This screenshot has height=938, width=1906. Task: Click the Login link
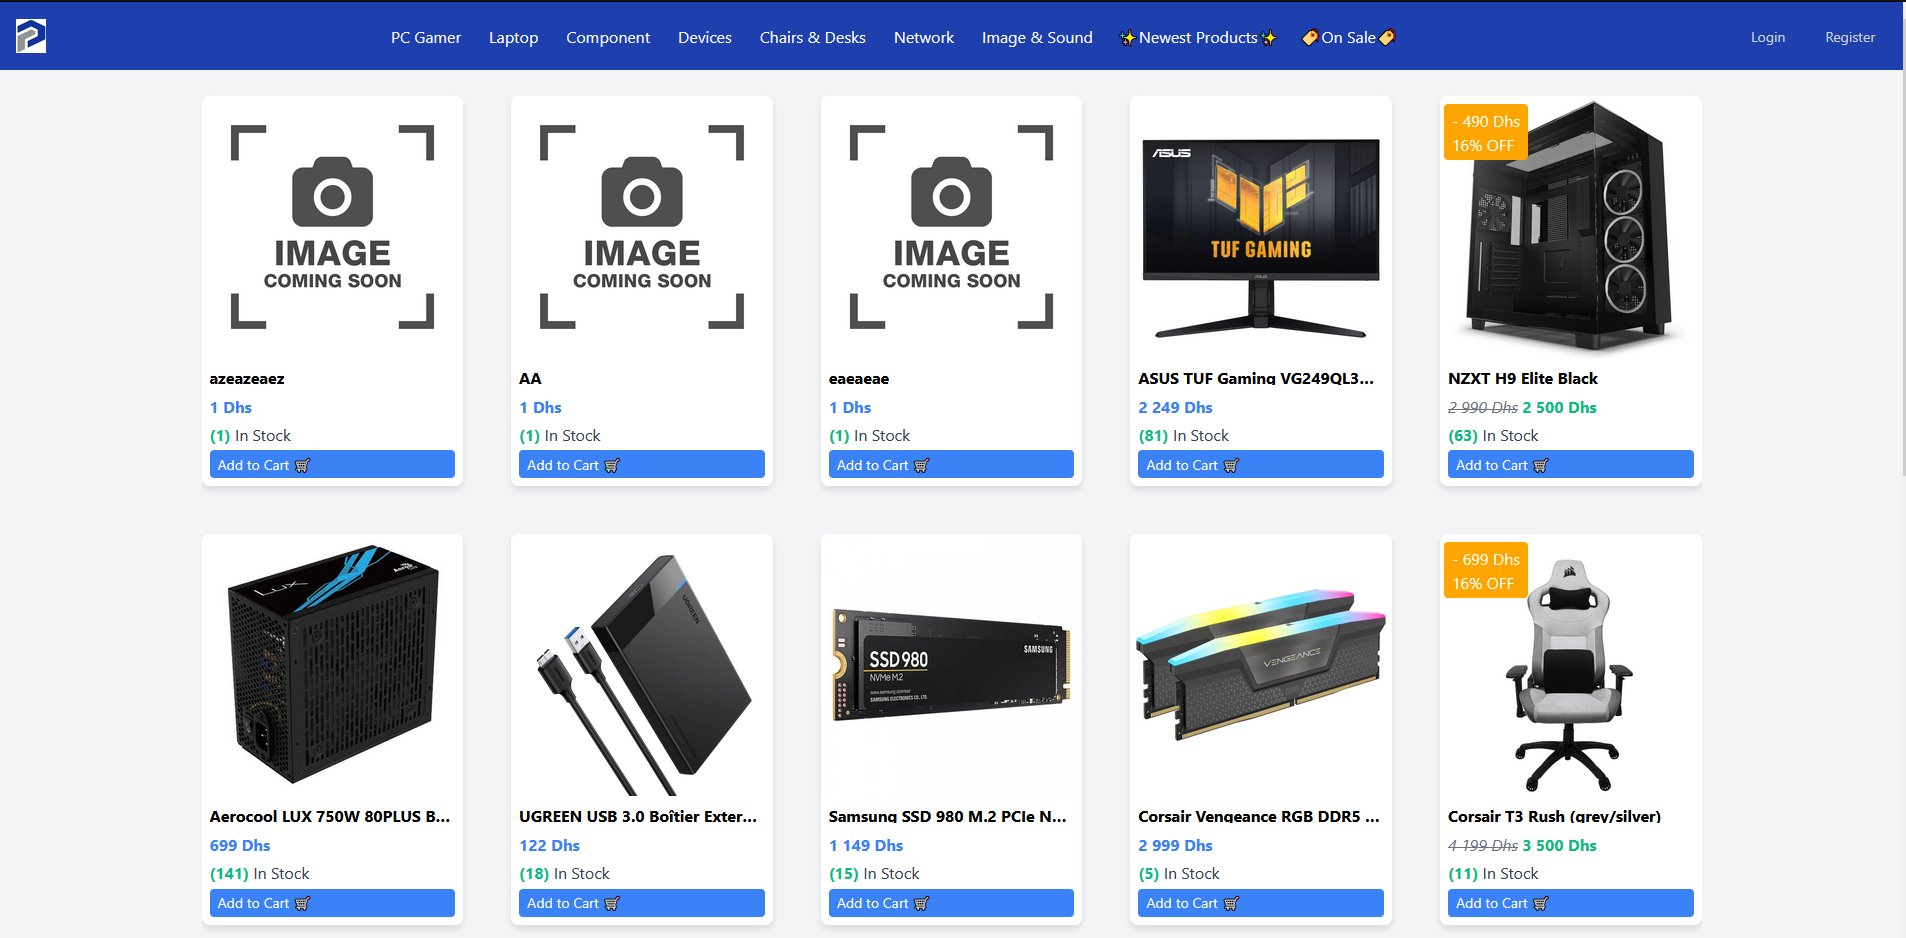1768,37
